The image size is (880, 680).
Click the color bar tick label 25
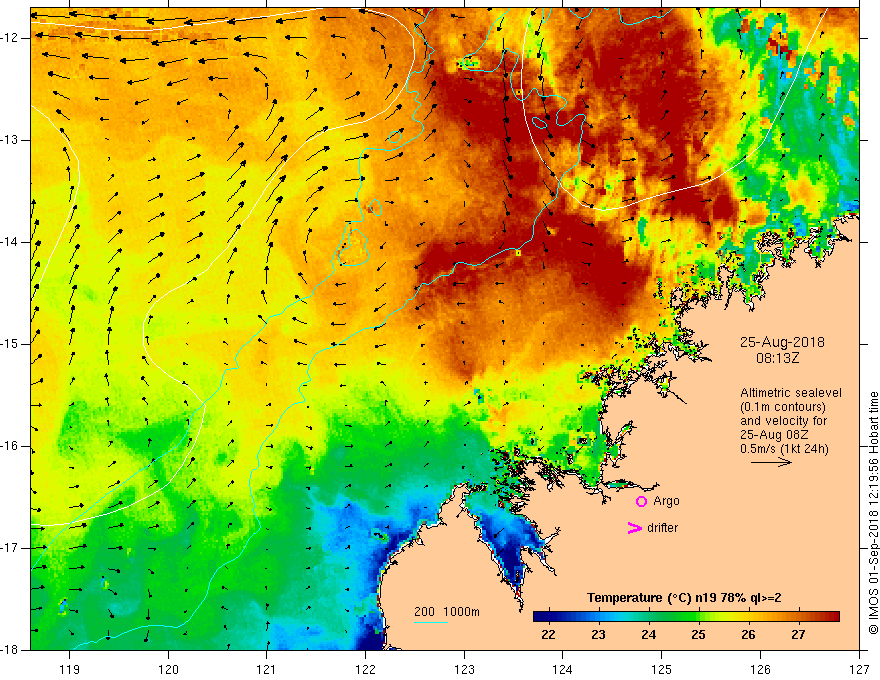tap(698, 635)
